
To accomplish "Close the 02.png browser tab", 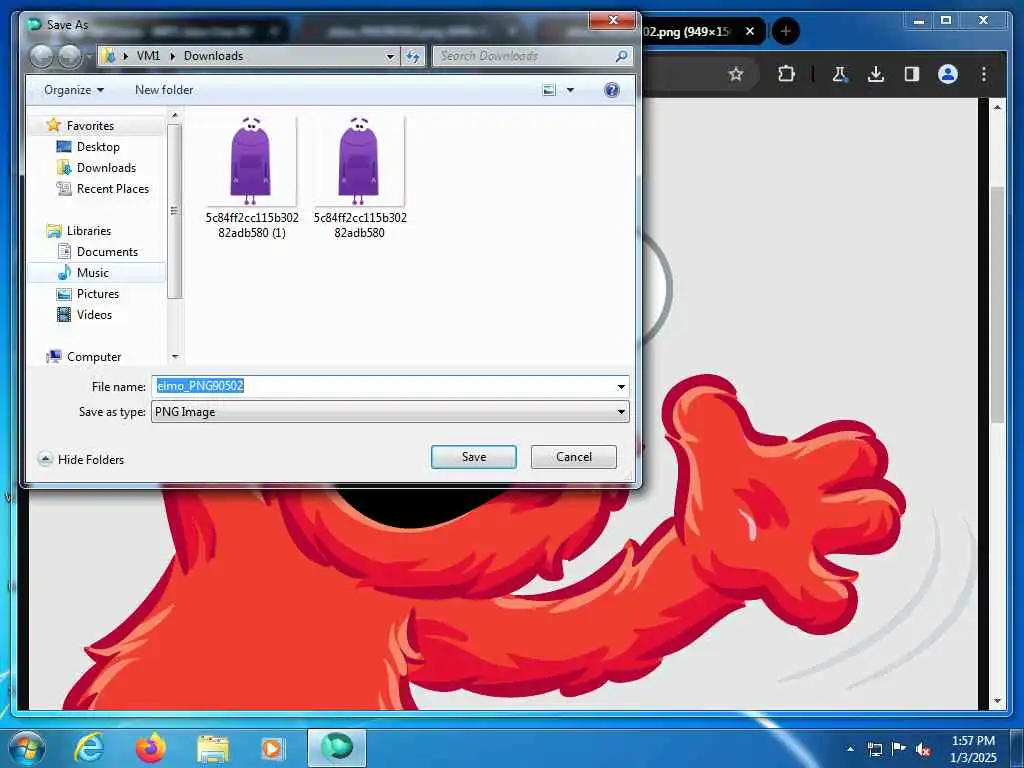I will (750, 31).
